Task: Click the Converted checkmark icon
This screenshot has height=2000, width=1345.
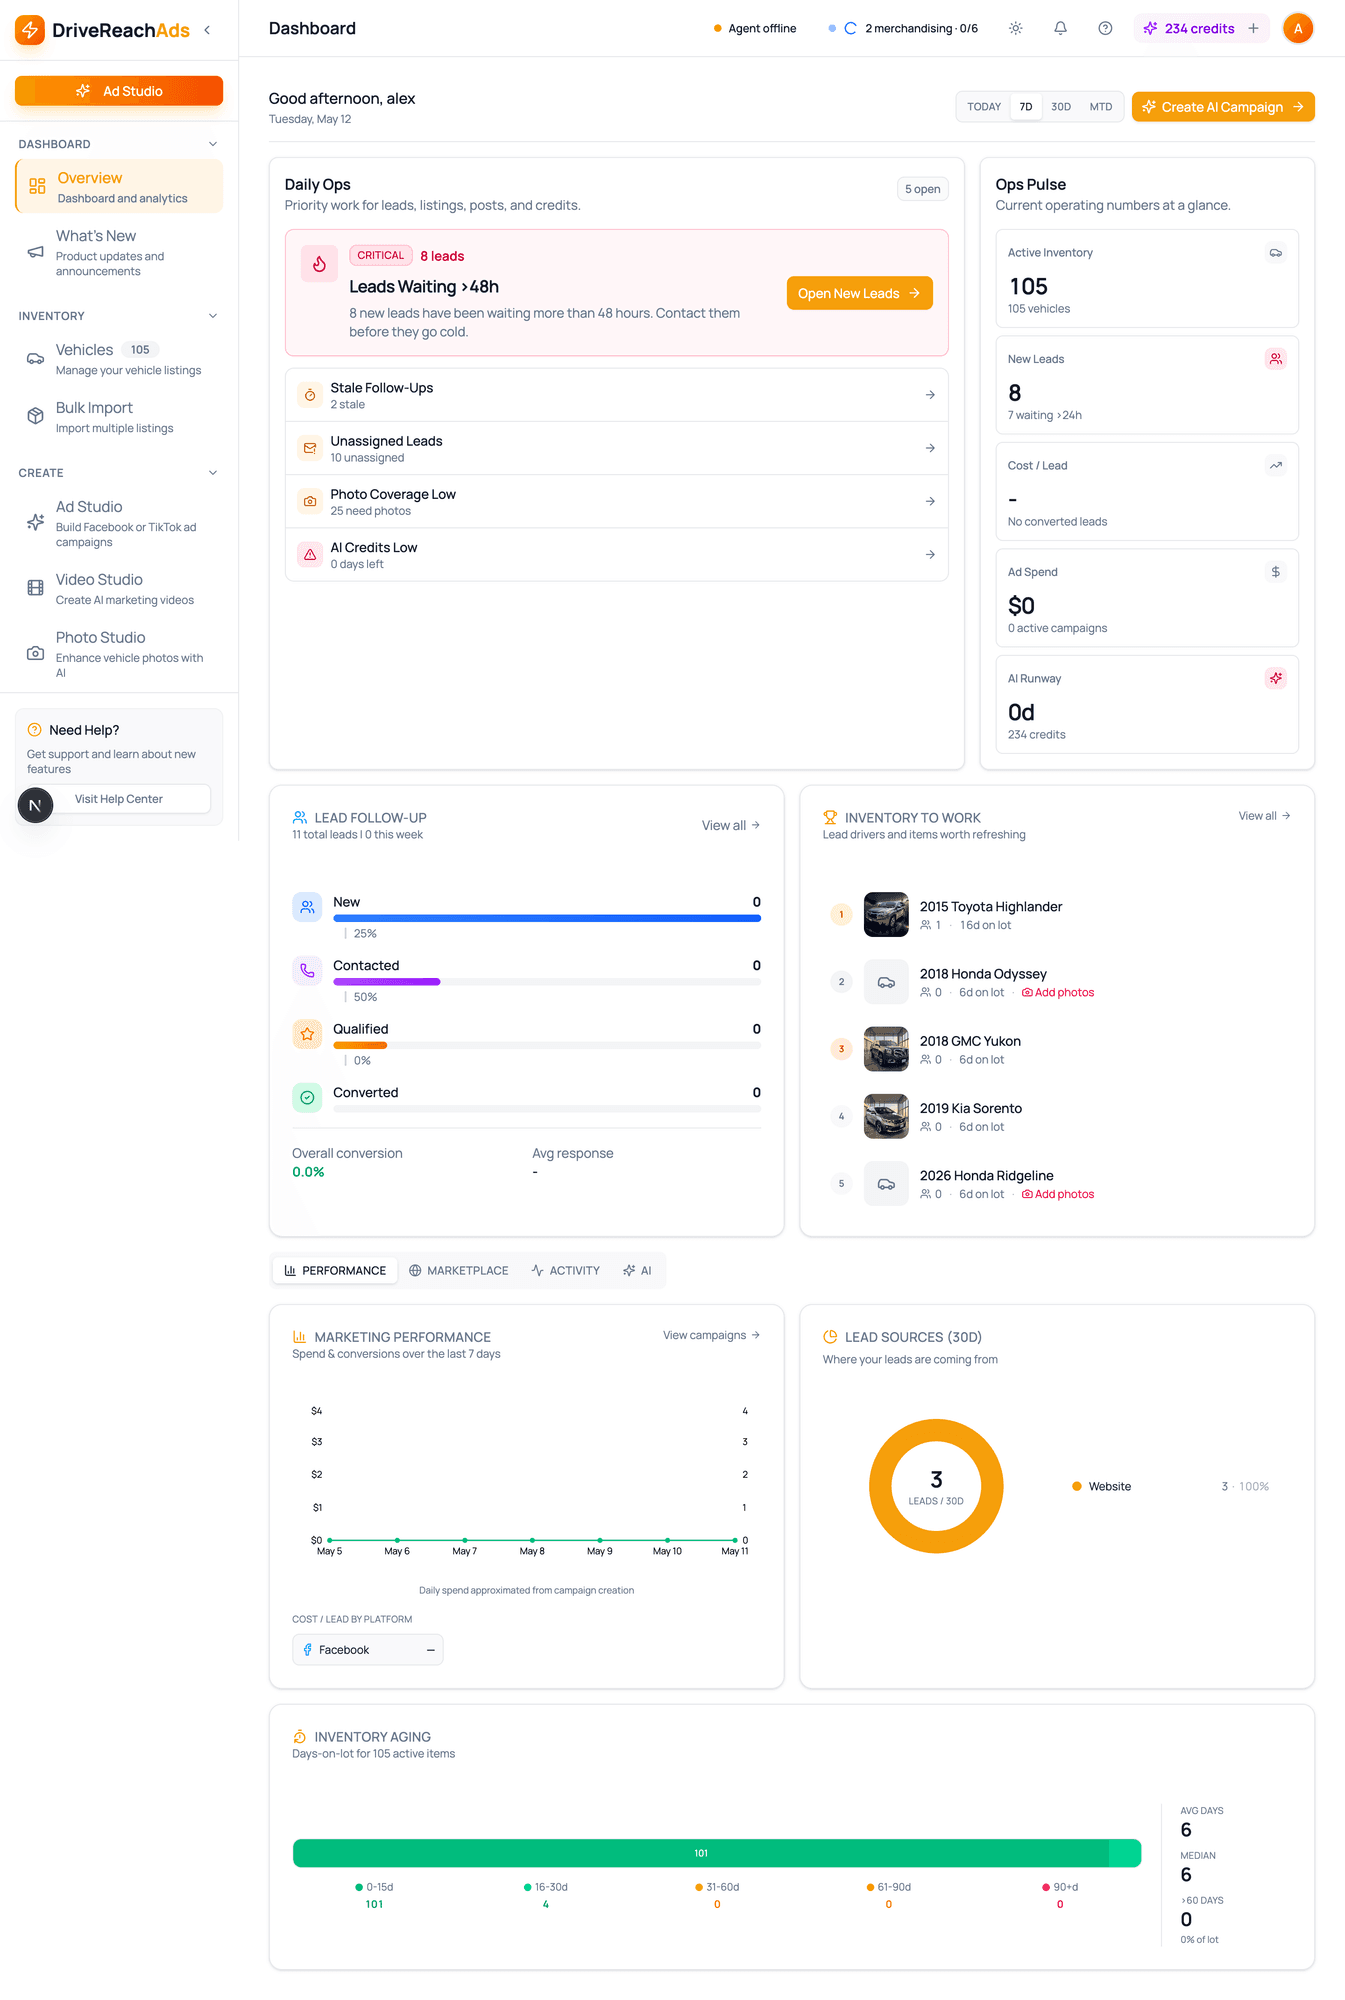Action: pos(307,1097)
